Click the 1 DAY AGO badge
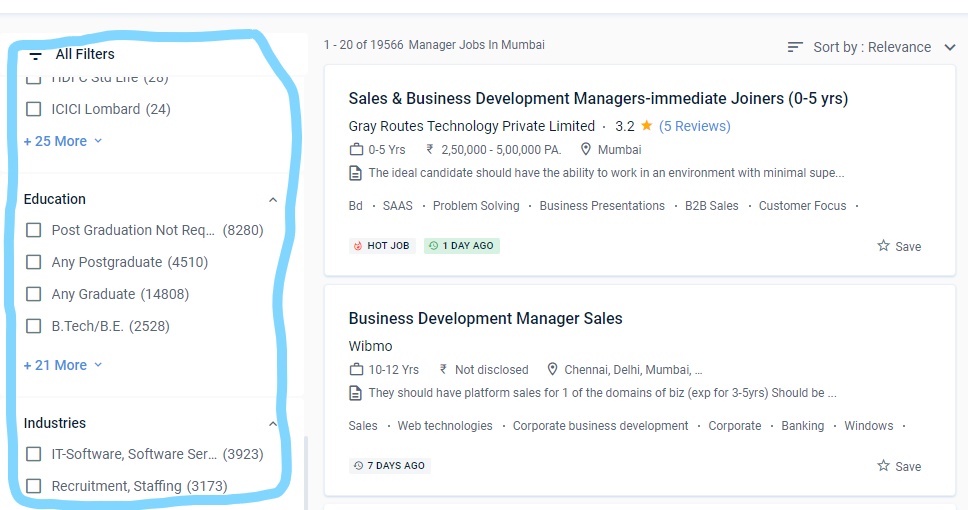Viewport: 968px width, 510px height. [462, 246]
